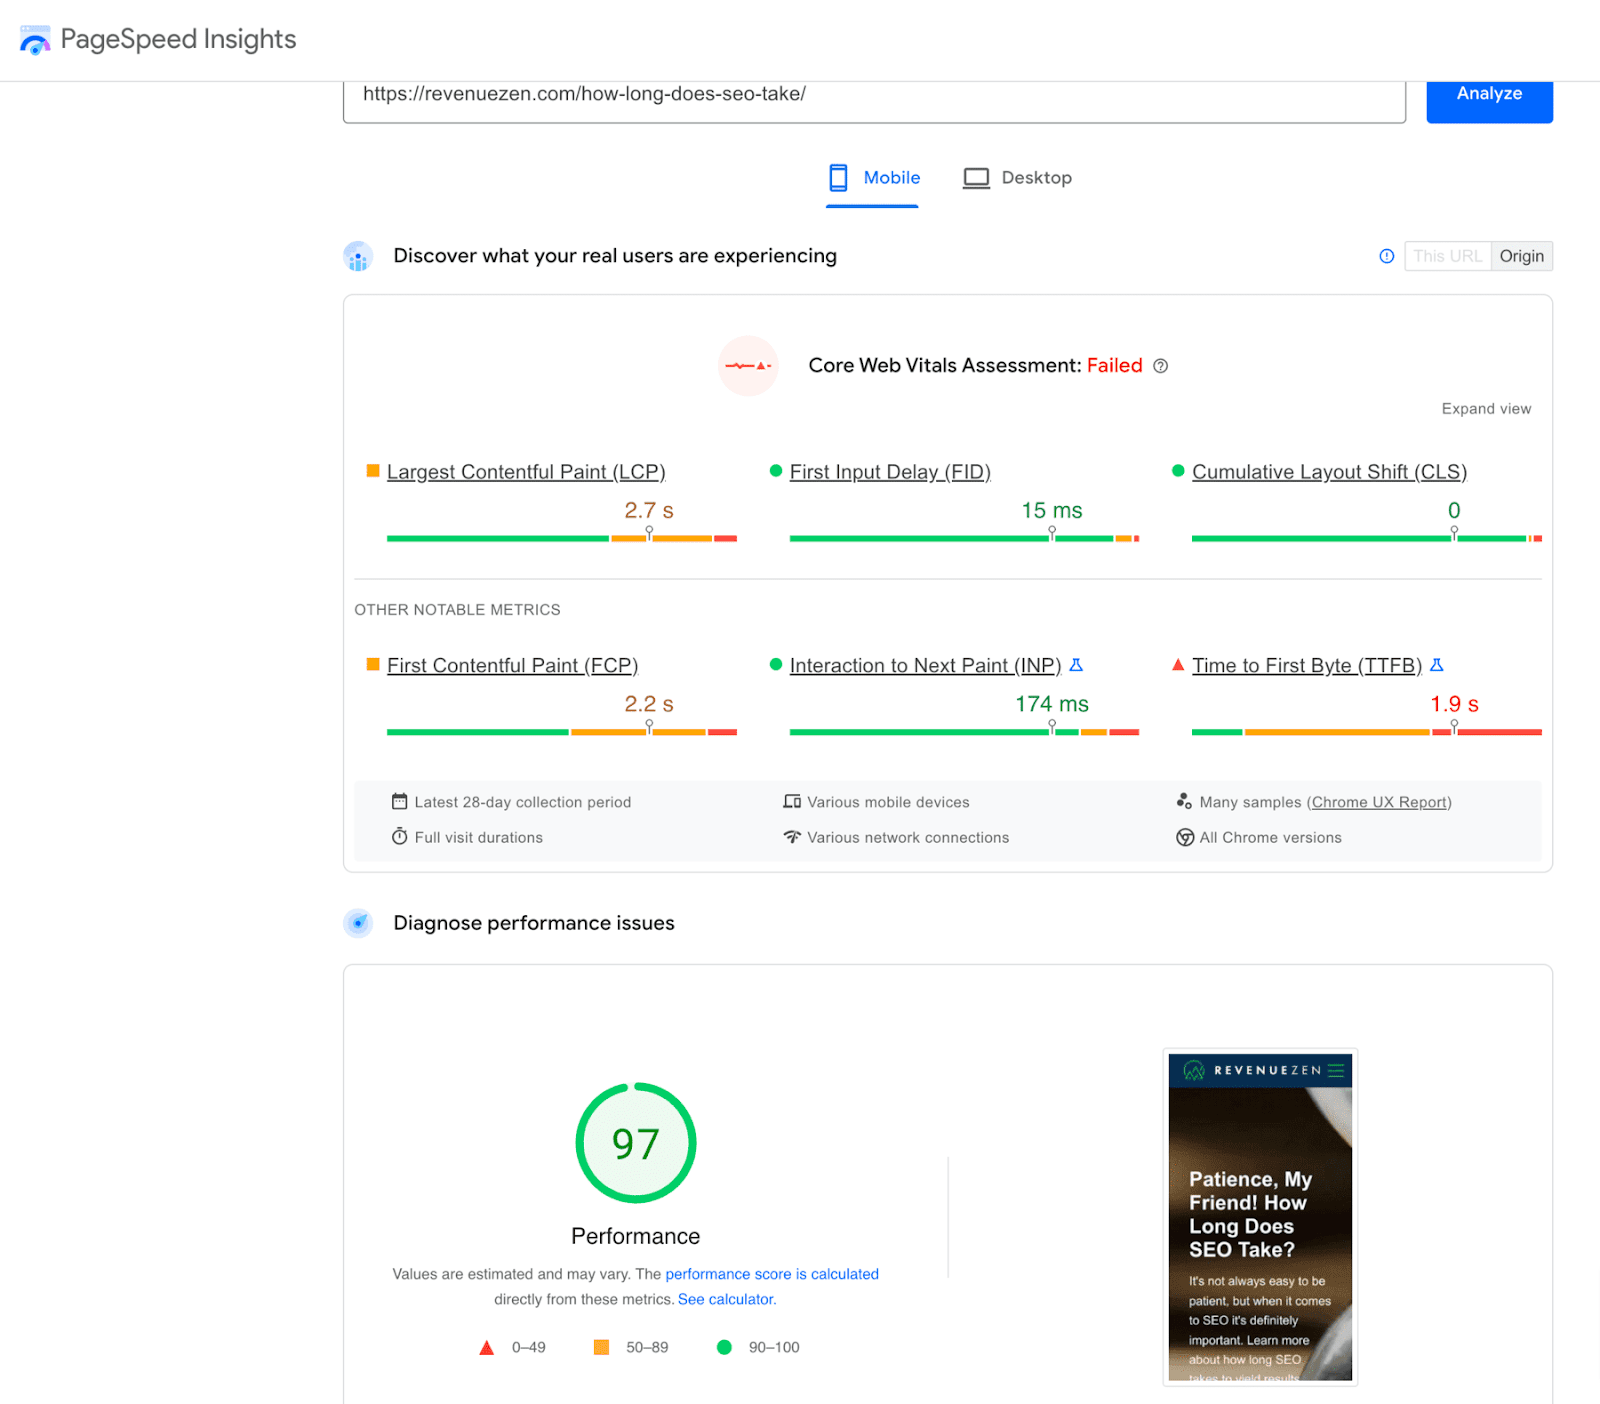This screenshot has height=1404, width=1600.
Task: Click the experimental flask icon beside INP
Action: [x=1077, y=665]
